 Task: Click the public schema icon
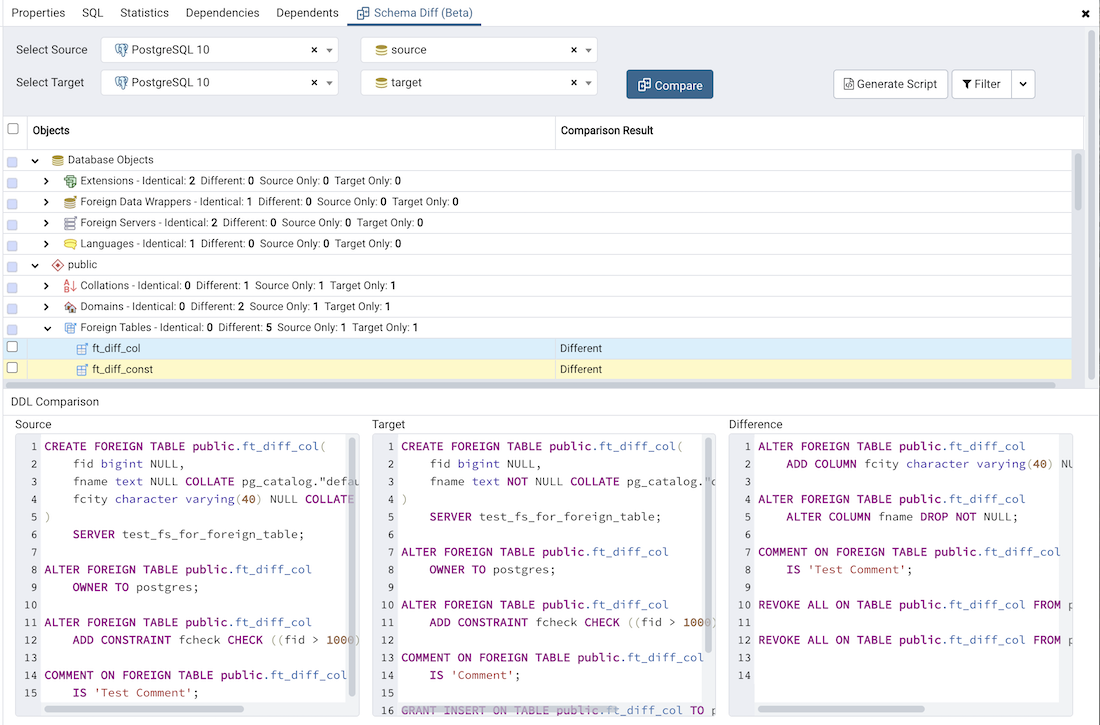pos(58,265)
